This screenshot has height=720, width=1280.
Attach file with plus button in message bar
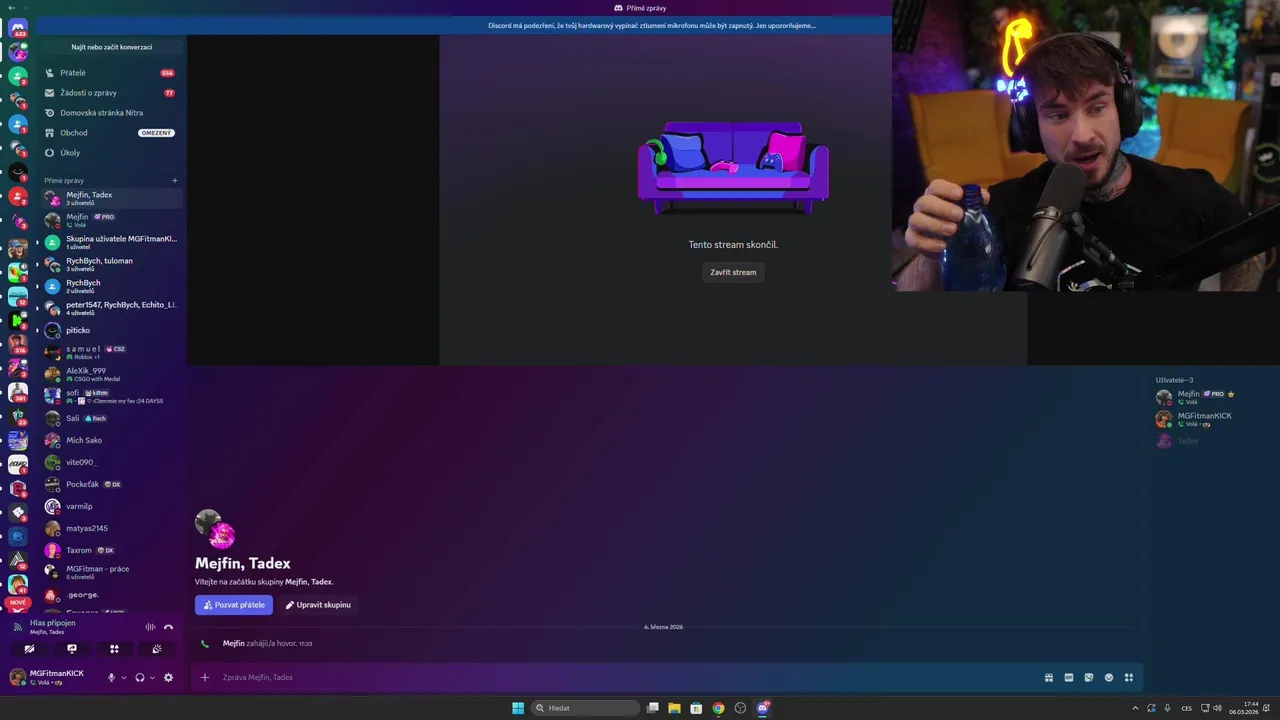pyautogui.click(x=205, y=677)
